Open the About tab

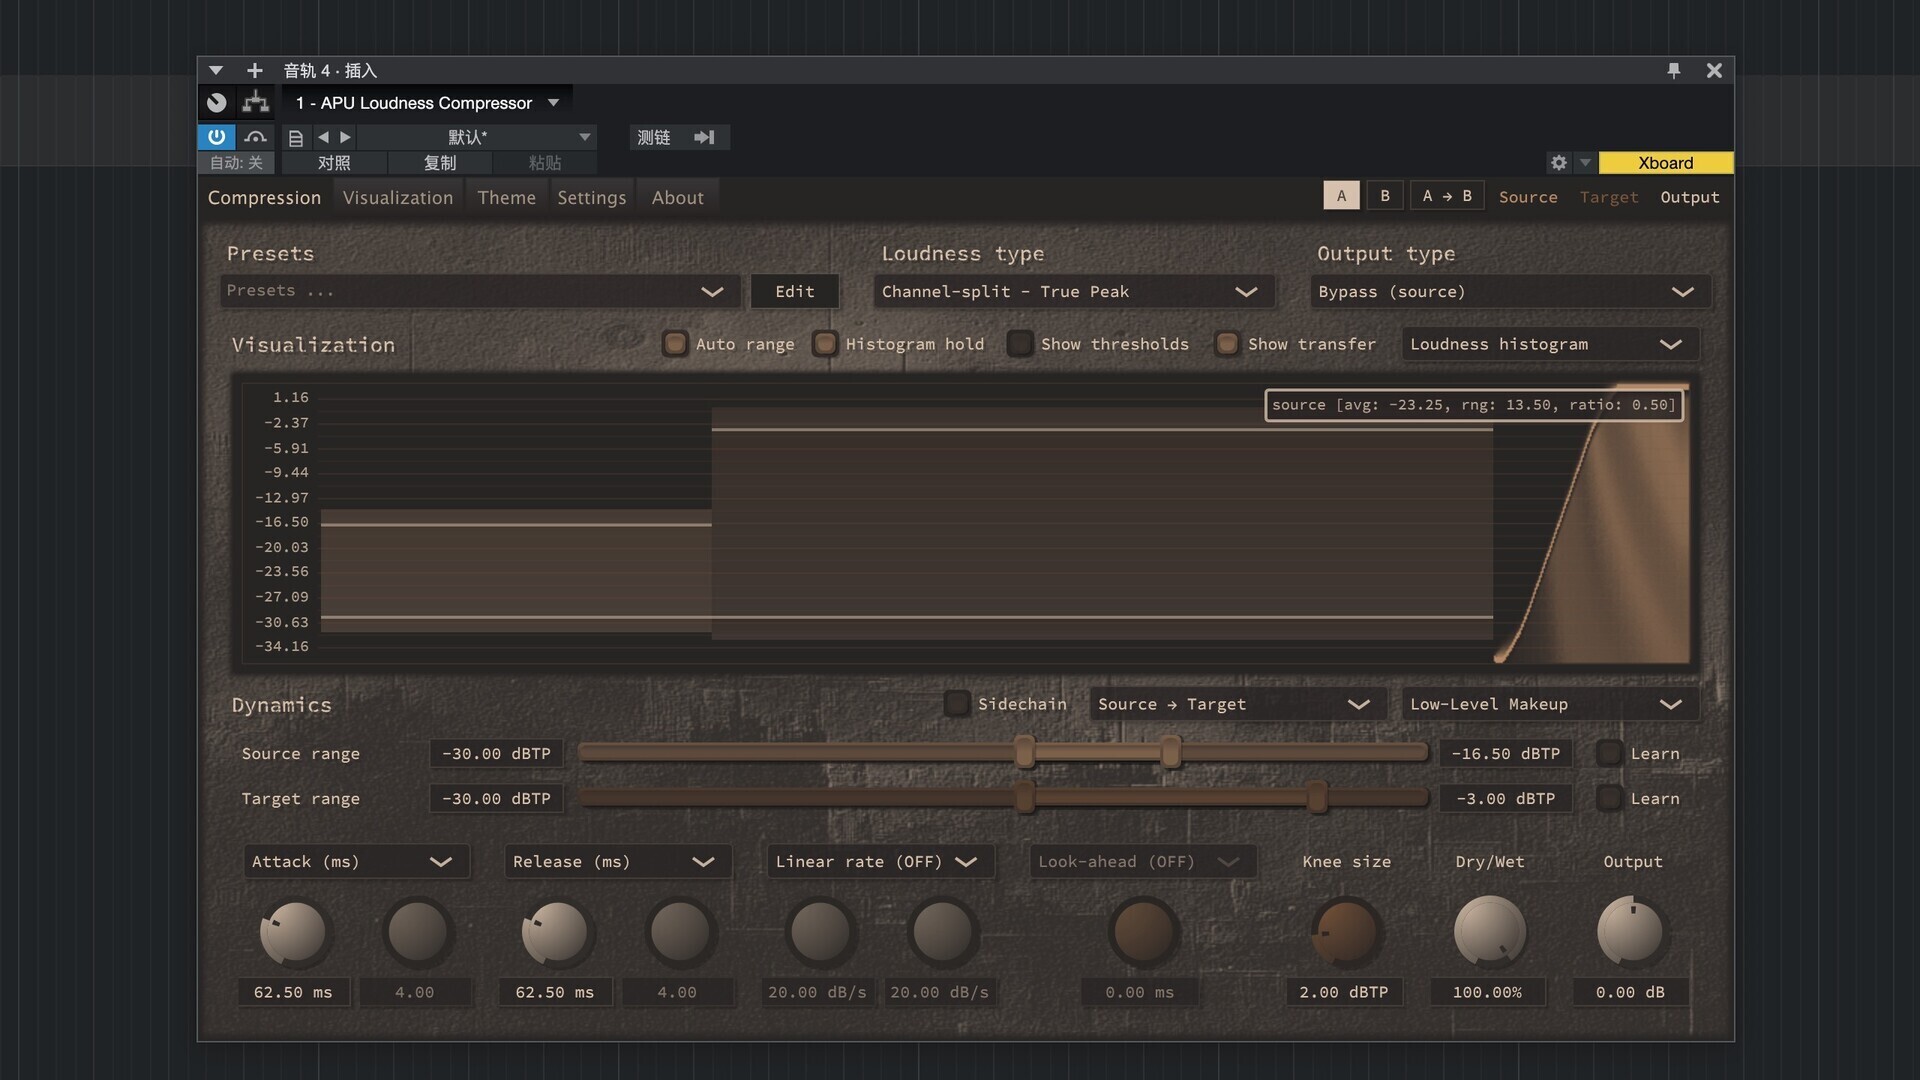[677, 197]
